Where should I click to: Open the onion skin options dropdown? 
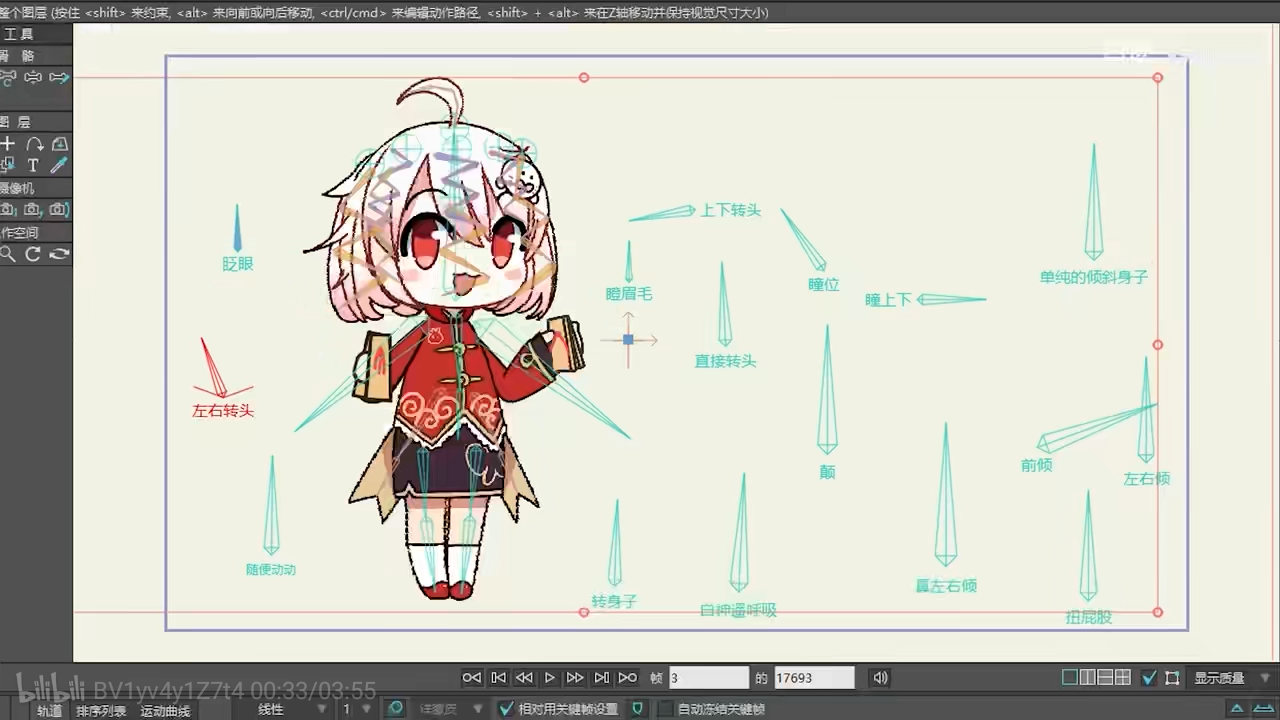point(448,710)
